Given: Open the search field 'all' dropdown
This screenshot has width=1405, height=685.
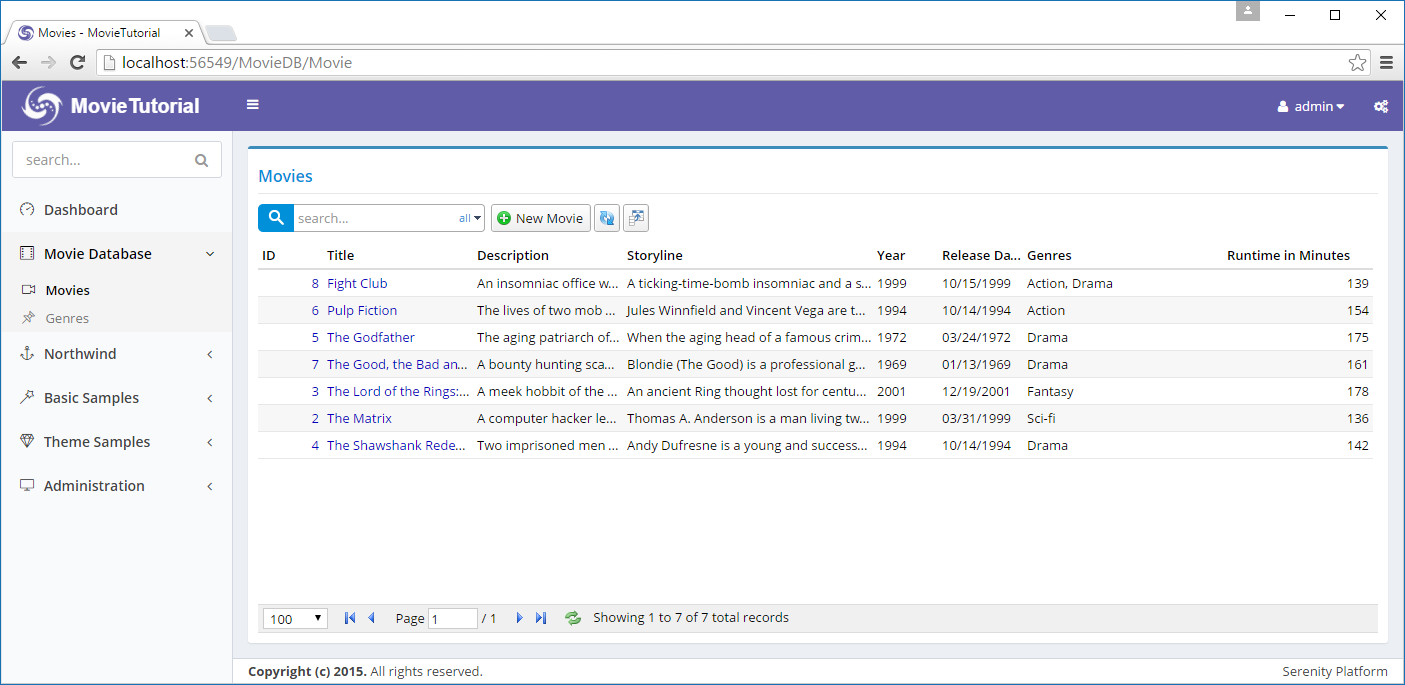Looking at the screenshot, I should click(471, 218).
